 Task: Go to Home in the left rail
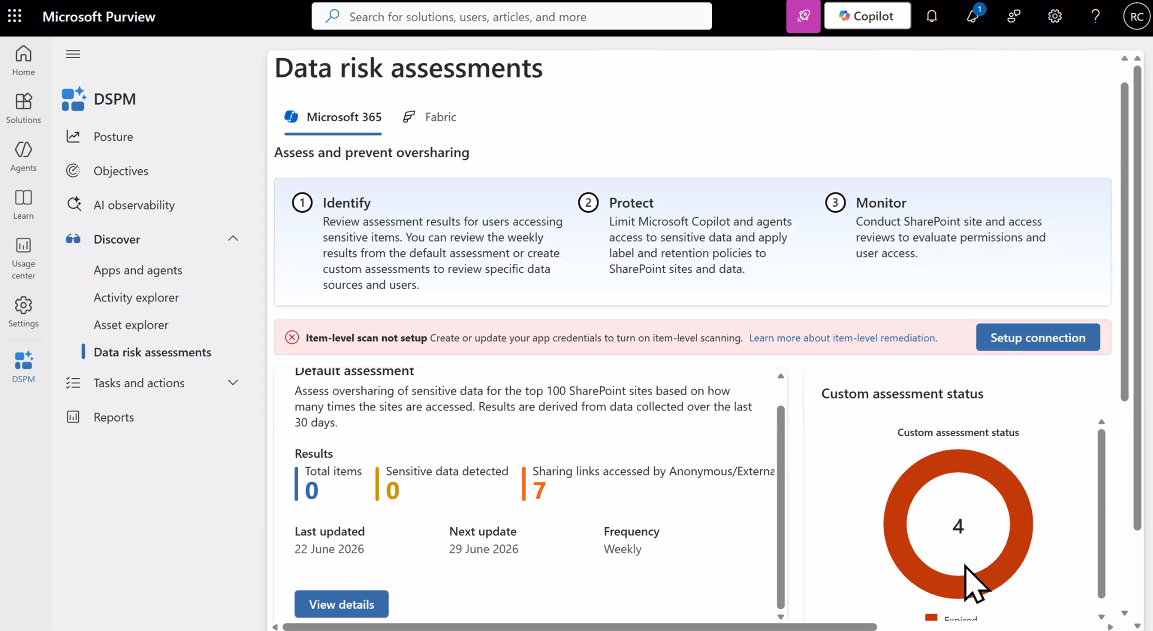click(x=24, y=60)
